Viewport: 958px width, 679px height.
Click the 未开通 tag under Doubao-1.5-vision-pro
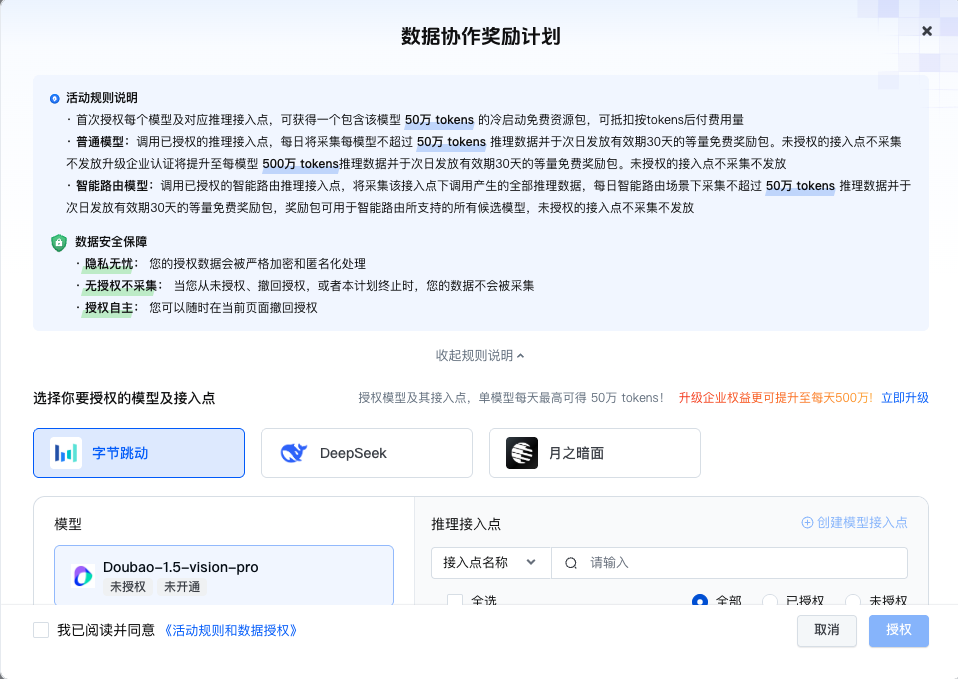tap(182, 587)
